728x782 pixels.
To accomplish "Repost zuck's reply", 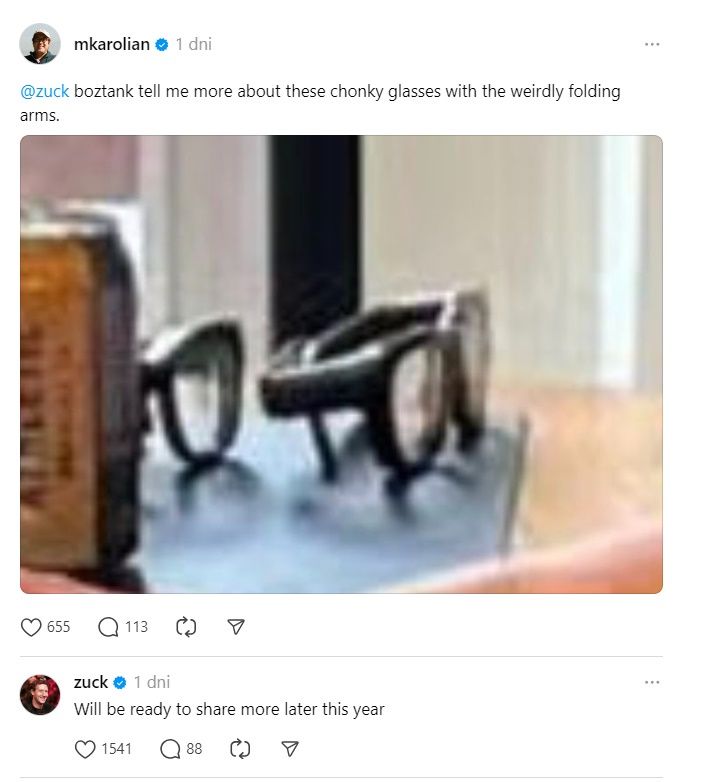I will point(240,749).
